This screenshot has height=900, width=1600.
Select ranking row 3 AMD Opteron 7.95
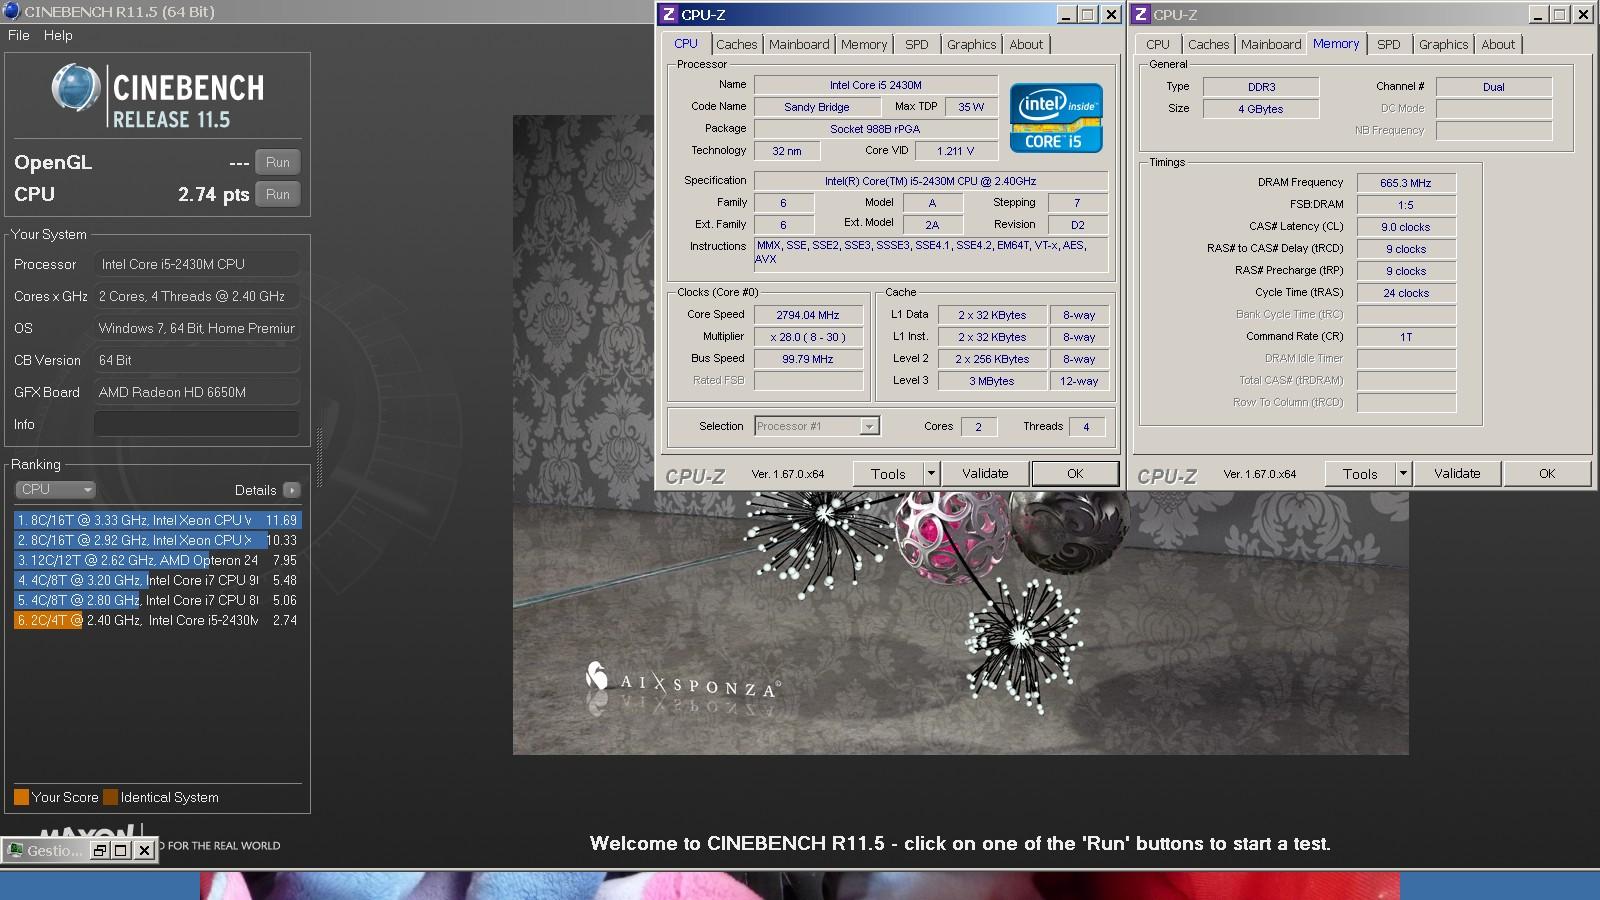tap(157, 560)
